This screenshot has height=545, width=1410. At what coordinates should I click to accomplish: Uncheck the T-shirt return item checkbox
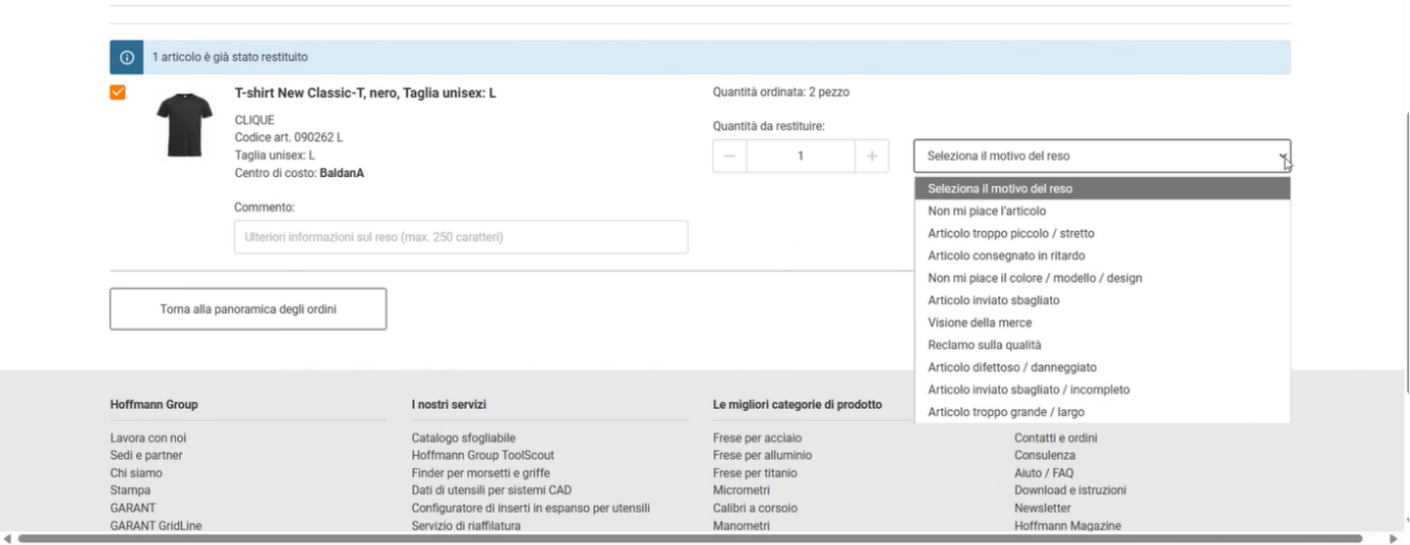118,93
